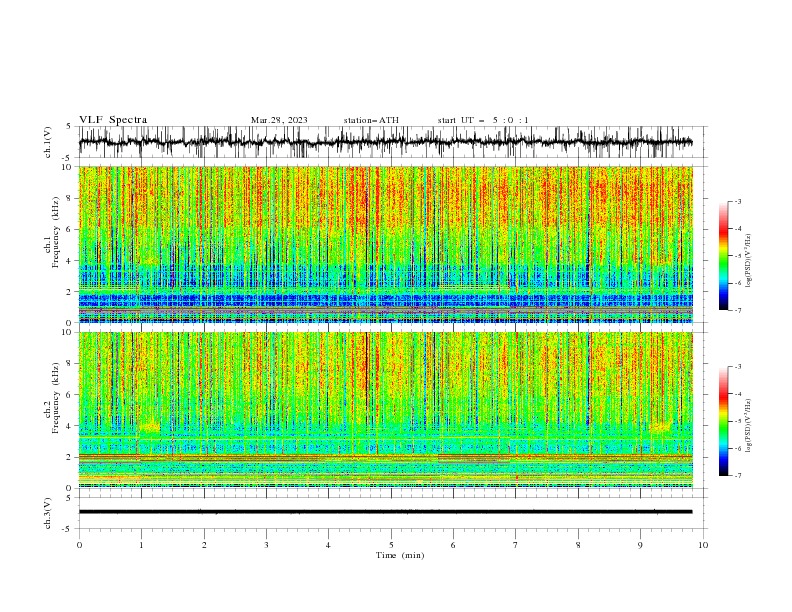This screenshot has height=612, width=792.
Task: Click time axis tick label "9"
Action: coord(640,545)
